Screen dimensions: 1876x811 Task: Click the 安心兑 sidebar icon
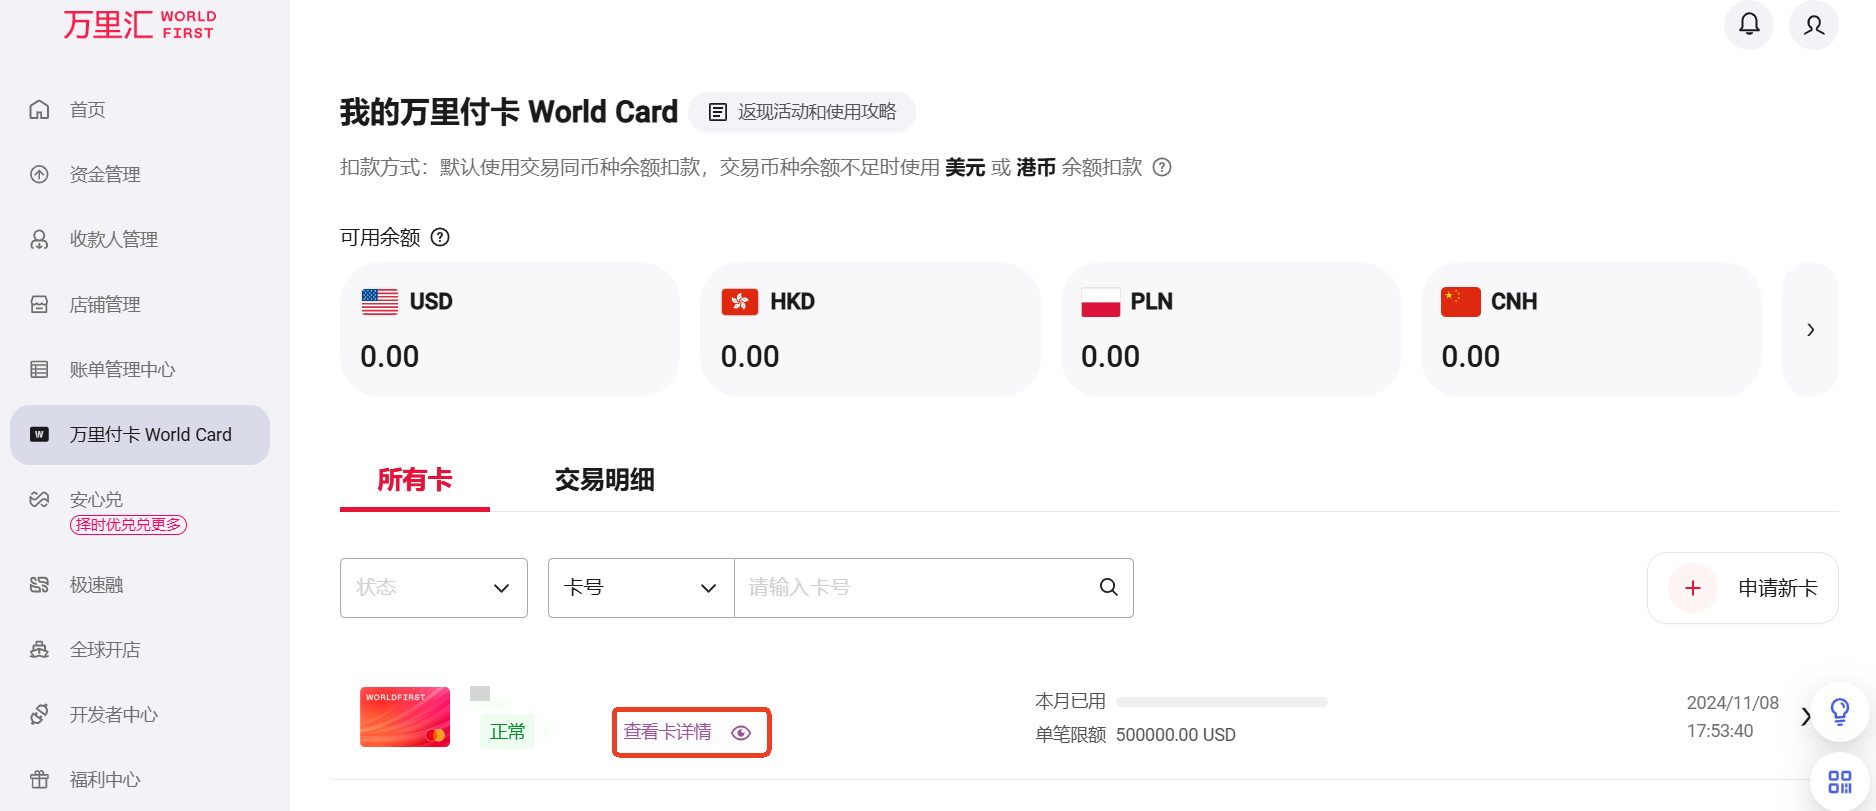pos(39,499)
